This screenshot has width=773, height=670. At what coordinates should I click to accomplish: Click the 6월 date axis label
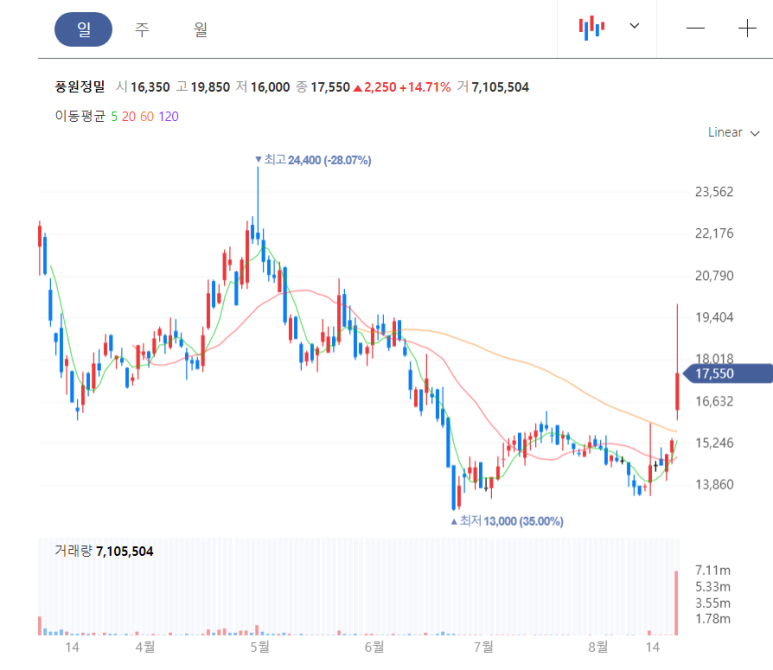pyautogui.click(x=374, y=647)
